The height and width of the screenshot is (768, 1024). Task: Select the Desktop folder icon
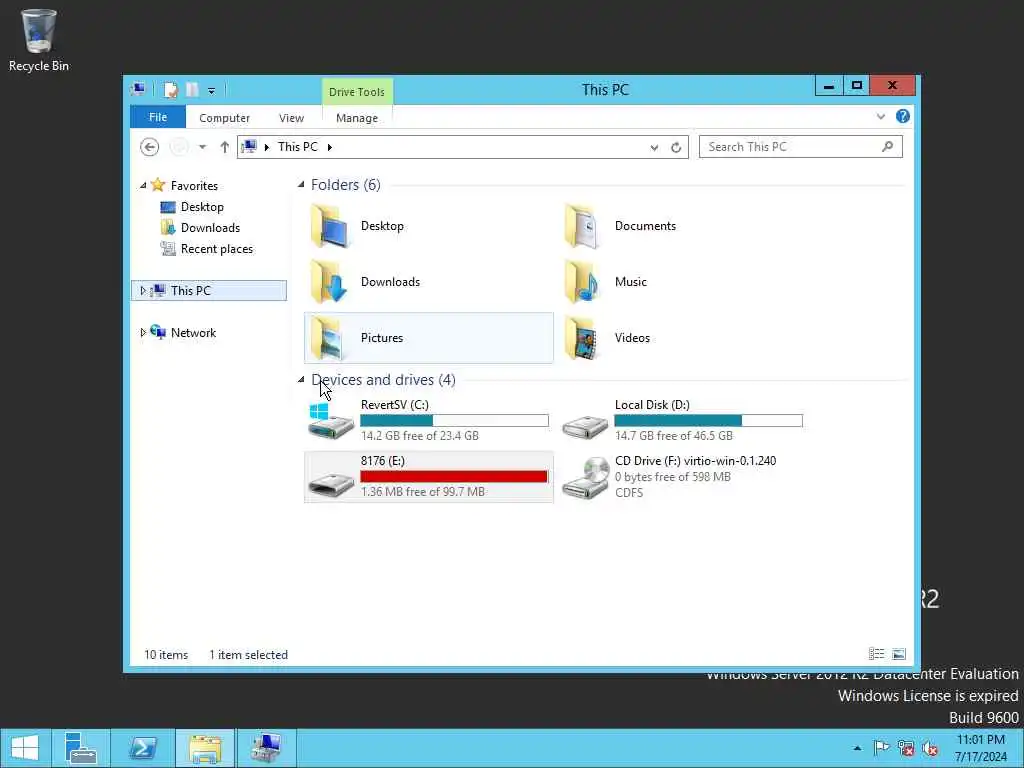[330, 226]
